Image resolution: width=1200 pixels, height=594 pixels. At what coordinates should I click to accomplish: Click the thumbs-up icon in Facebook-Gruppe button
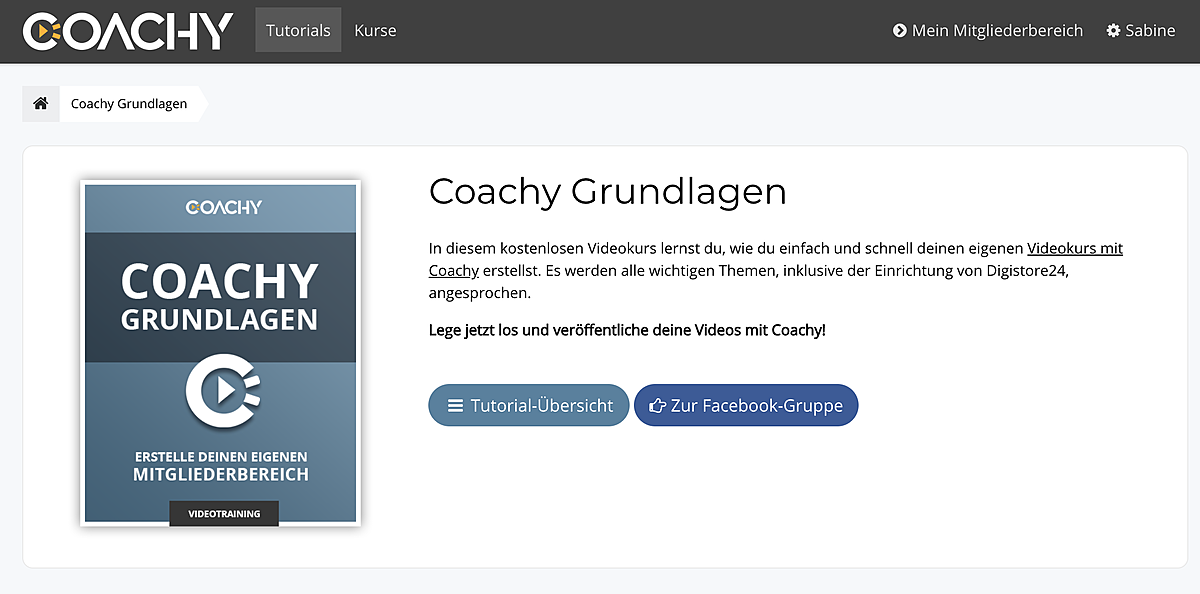coord(657,406)
